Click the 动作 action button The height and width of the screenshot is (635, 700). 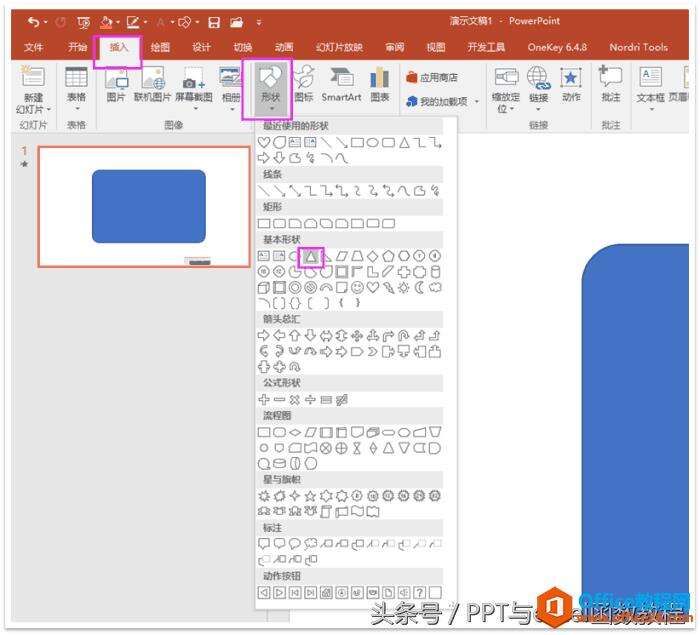571,84
